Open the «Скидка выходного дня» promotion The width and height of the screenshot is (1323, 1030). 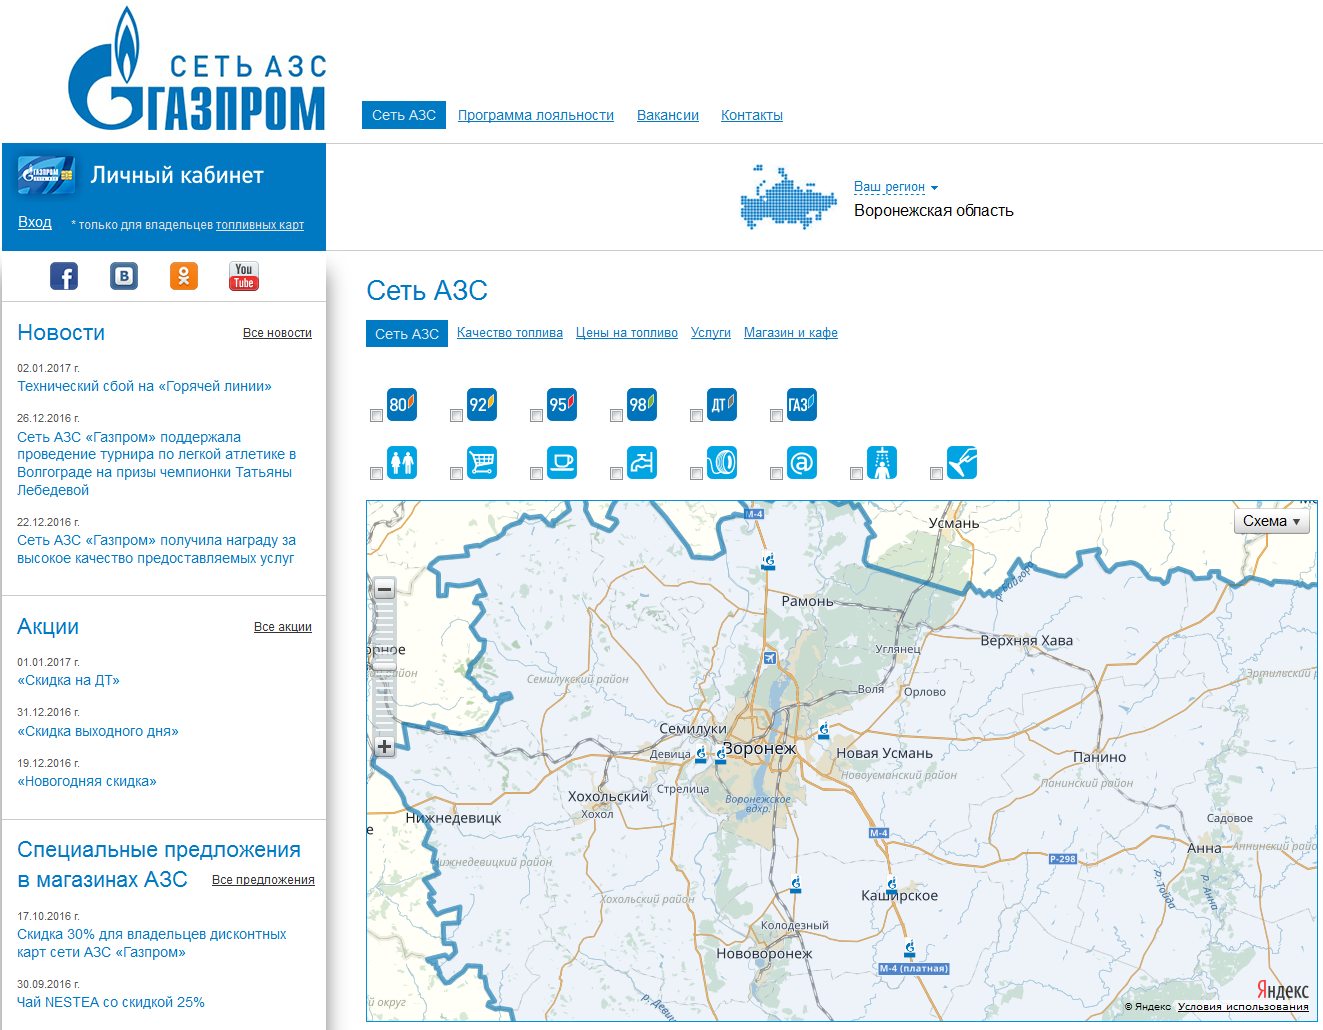coord(98,731)
